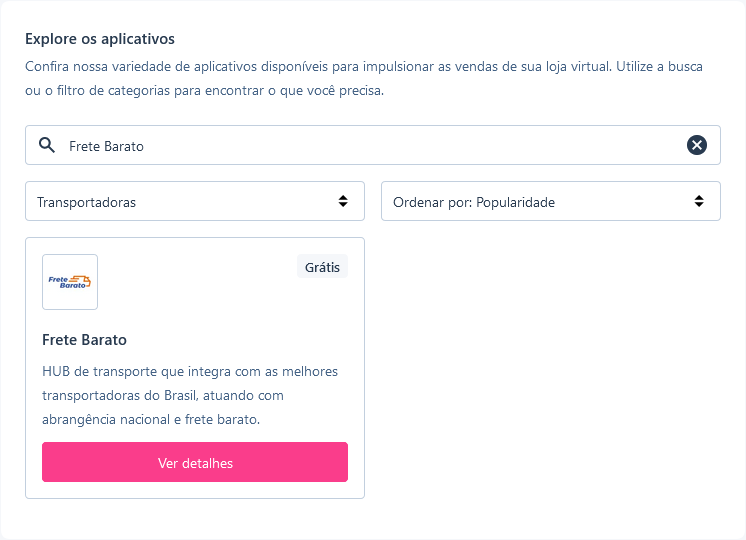The image size is (746, 540).
Task: Click the text 'abrangência nacional e frete barato'
Action: pos(151,419)
